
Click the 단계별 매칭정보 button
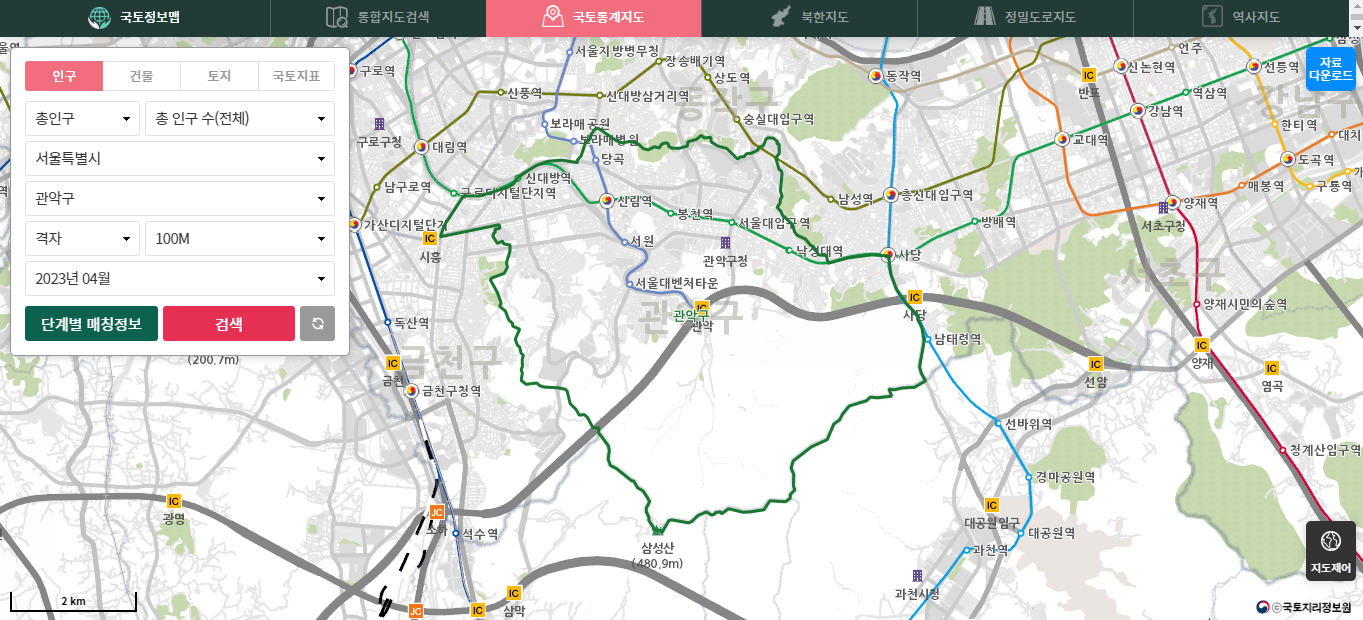point(91,324)
